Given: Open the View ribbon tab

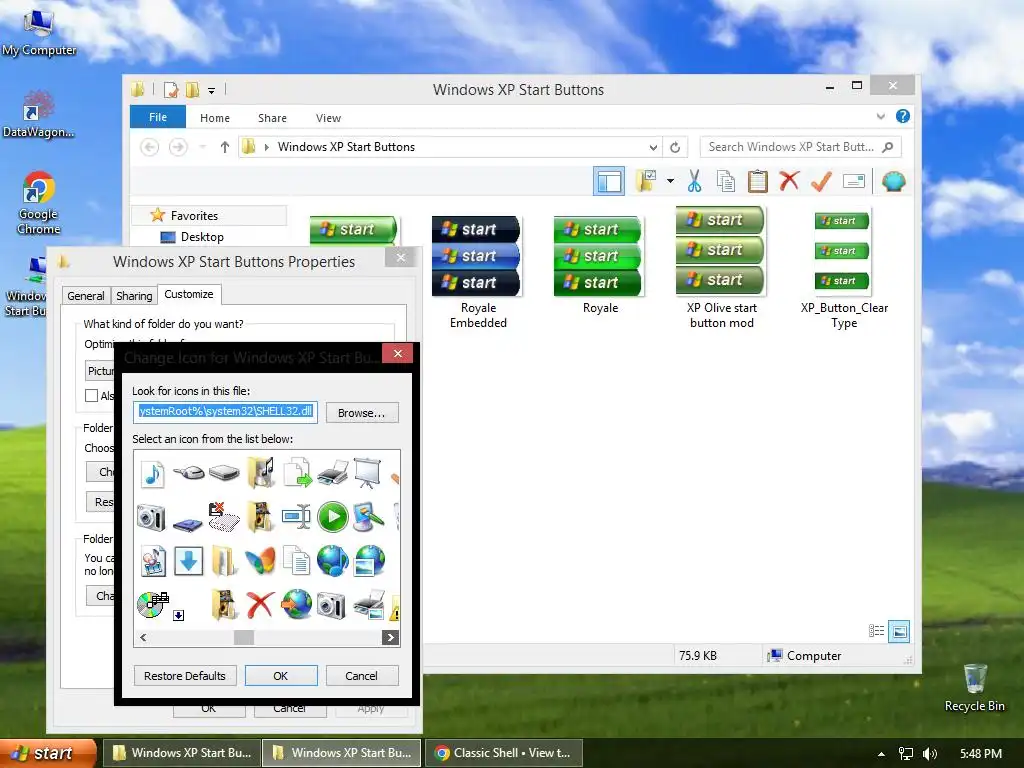Looking at the screenshot, I should click(328, 118).
